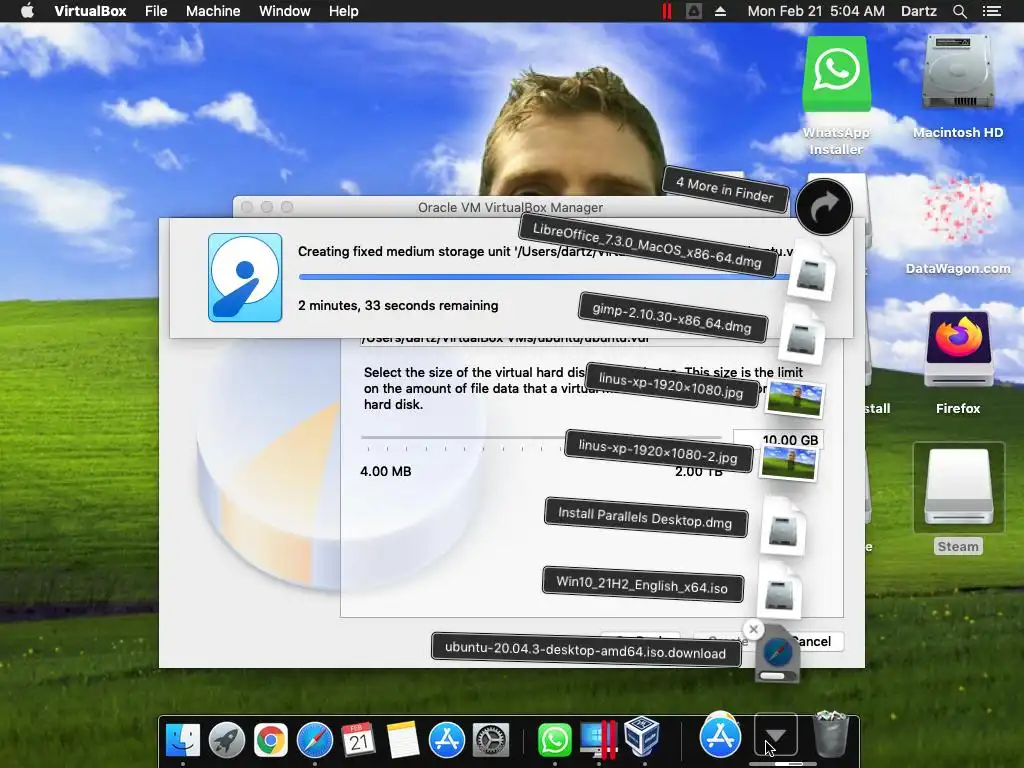The height and width of the screenshot is (768, 1024).
Task: Click the Dartz user name menu
Action: click(x=919, y=11)
